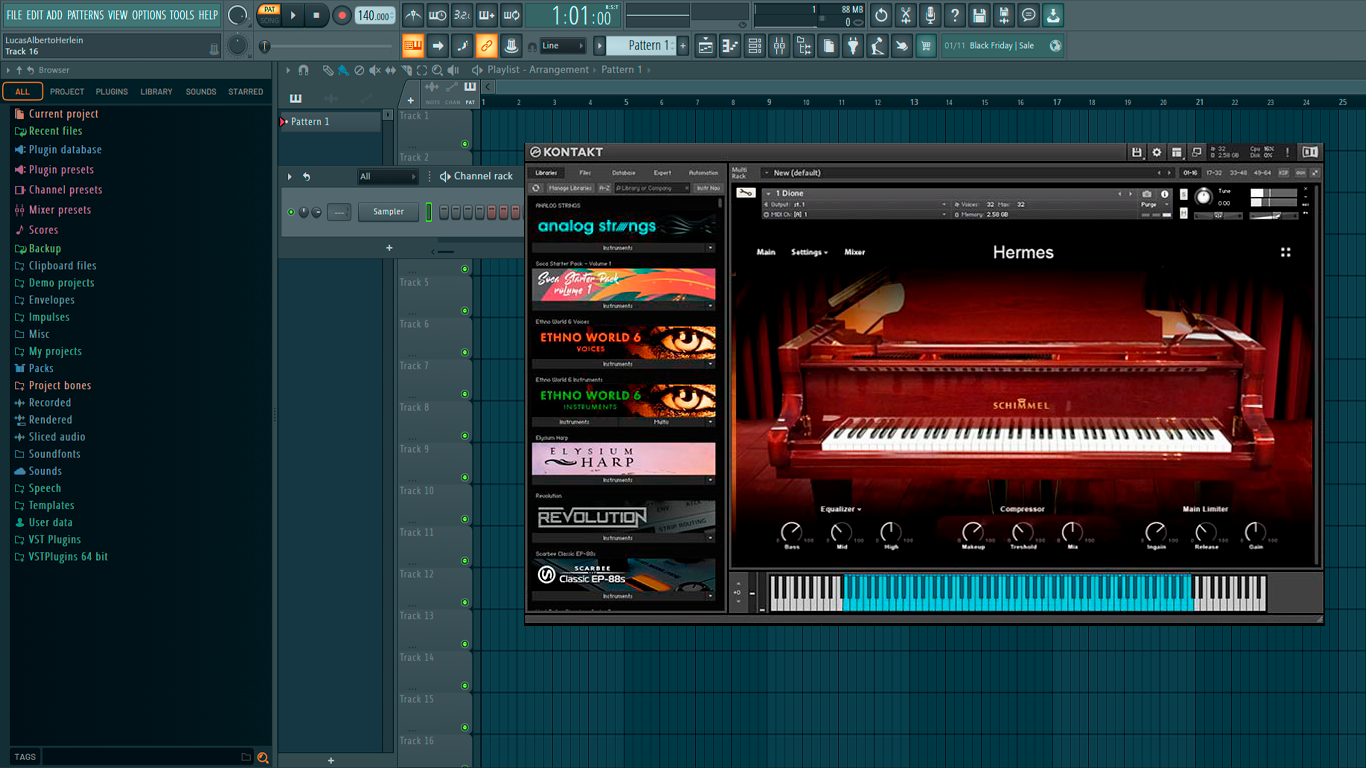1366x768 pixels.
Task: Click the Instr Nav button
Action: [708, 188]
